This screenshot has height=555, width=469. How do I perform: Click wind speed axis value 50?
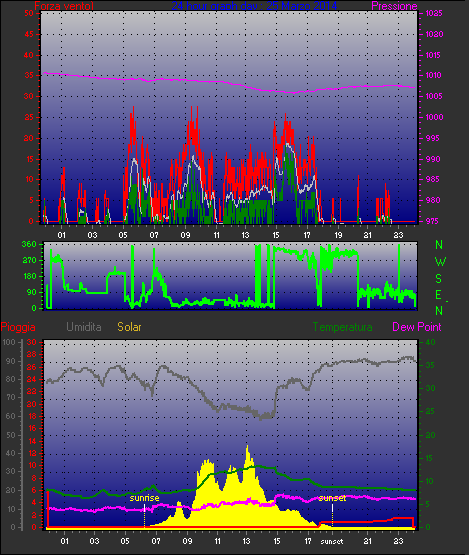coord(29,13)
